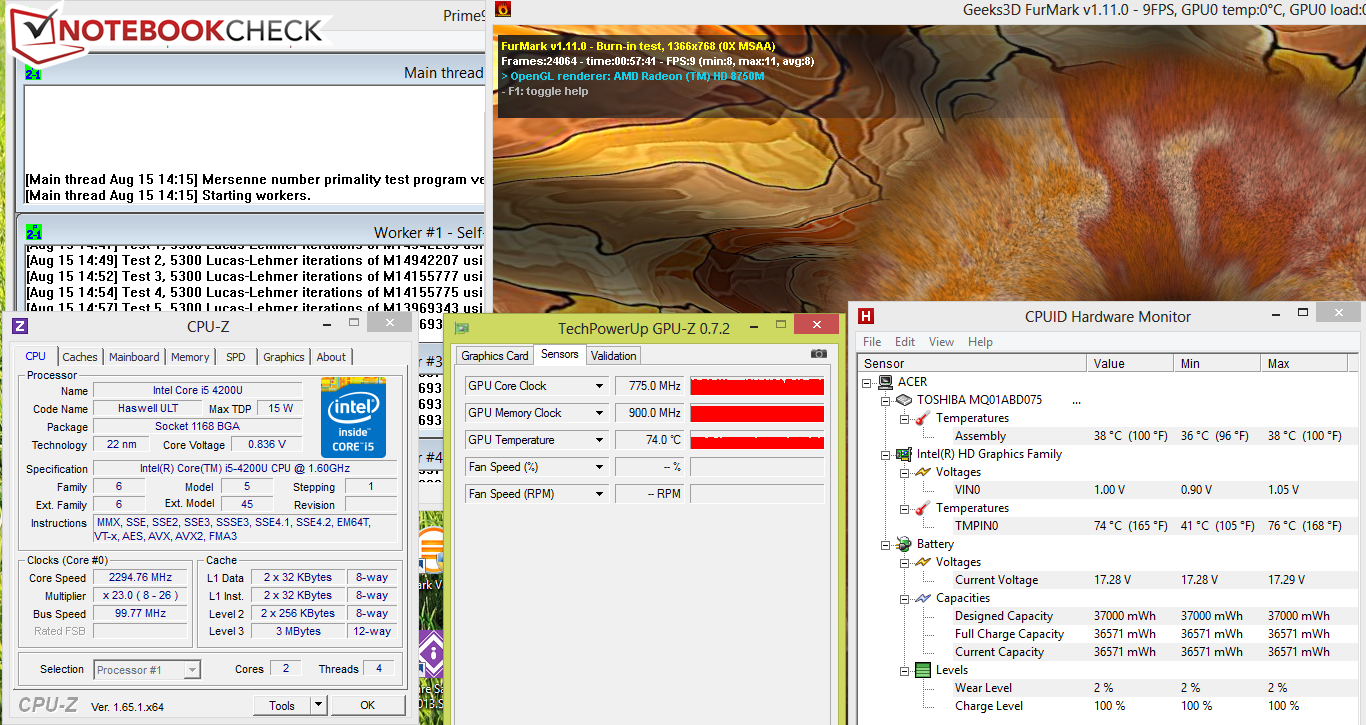Open the Graphics Card tab in GPU-Z

[x=495, y=355]
